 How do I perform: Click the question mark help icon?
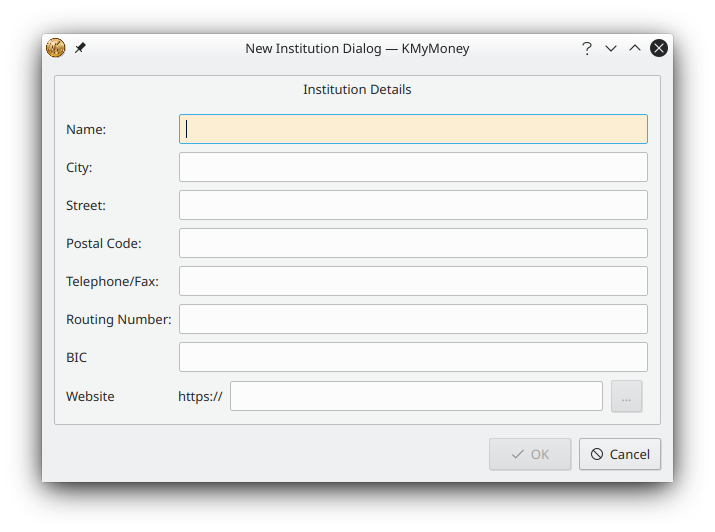pos(587,48)
